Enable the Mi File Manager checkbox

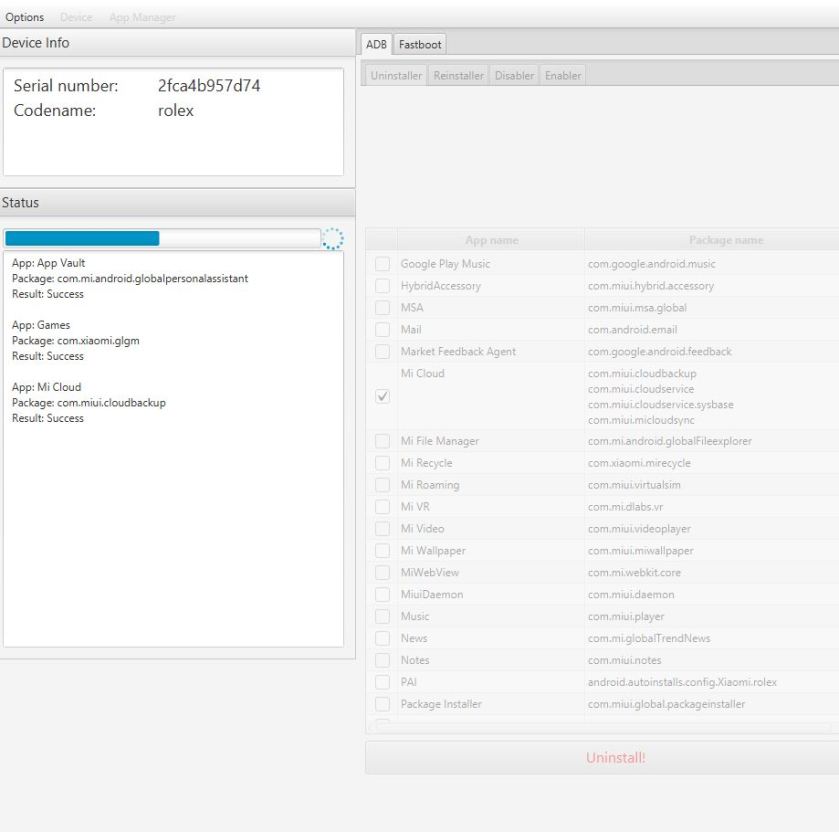(382, 442)
